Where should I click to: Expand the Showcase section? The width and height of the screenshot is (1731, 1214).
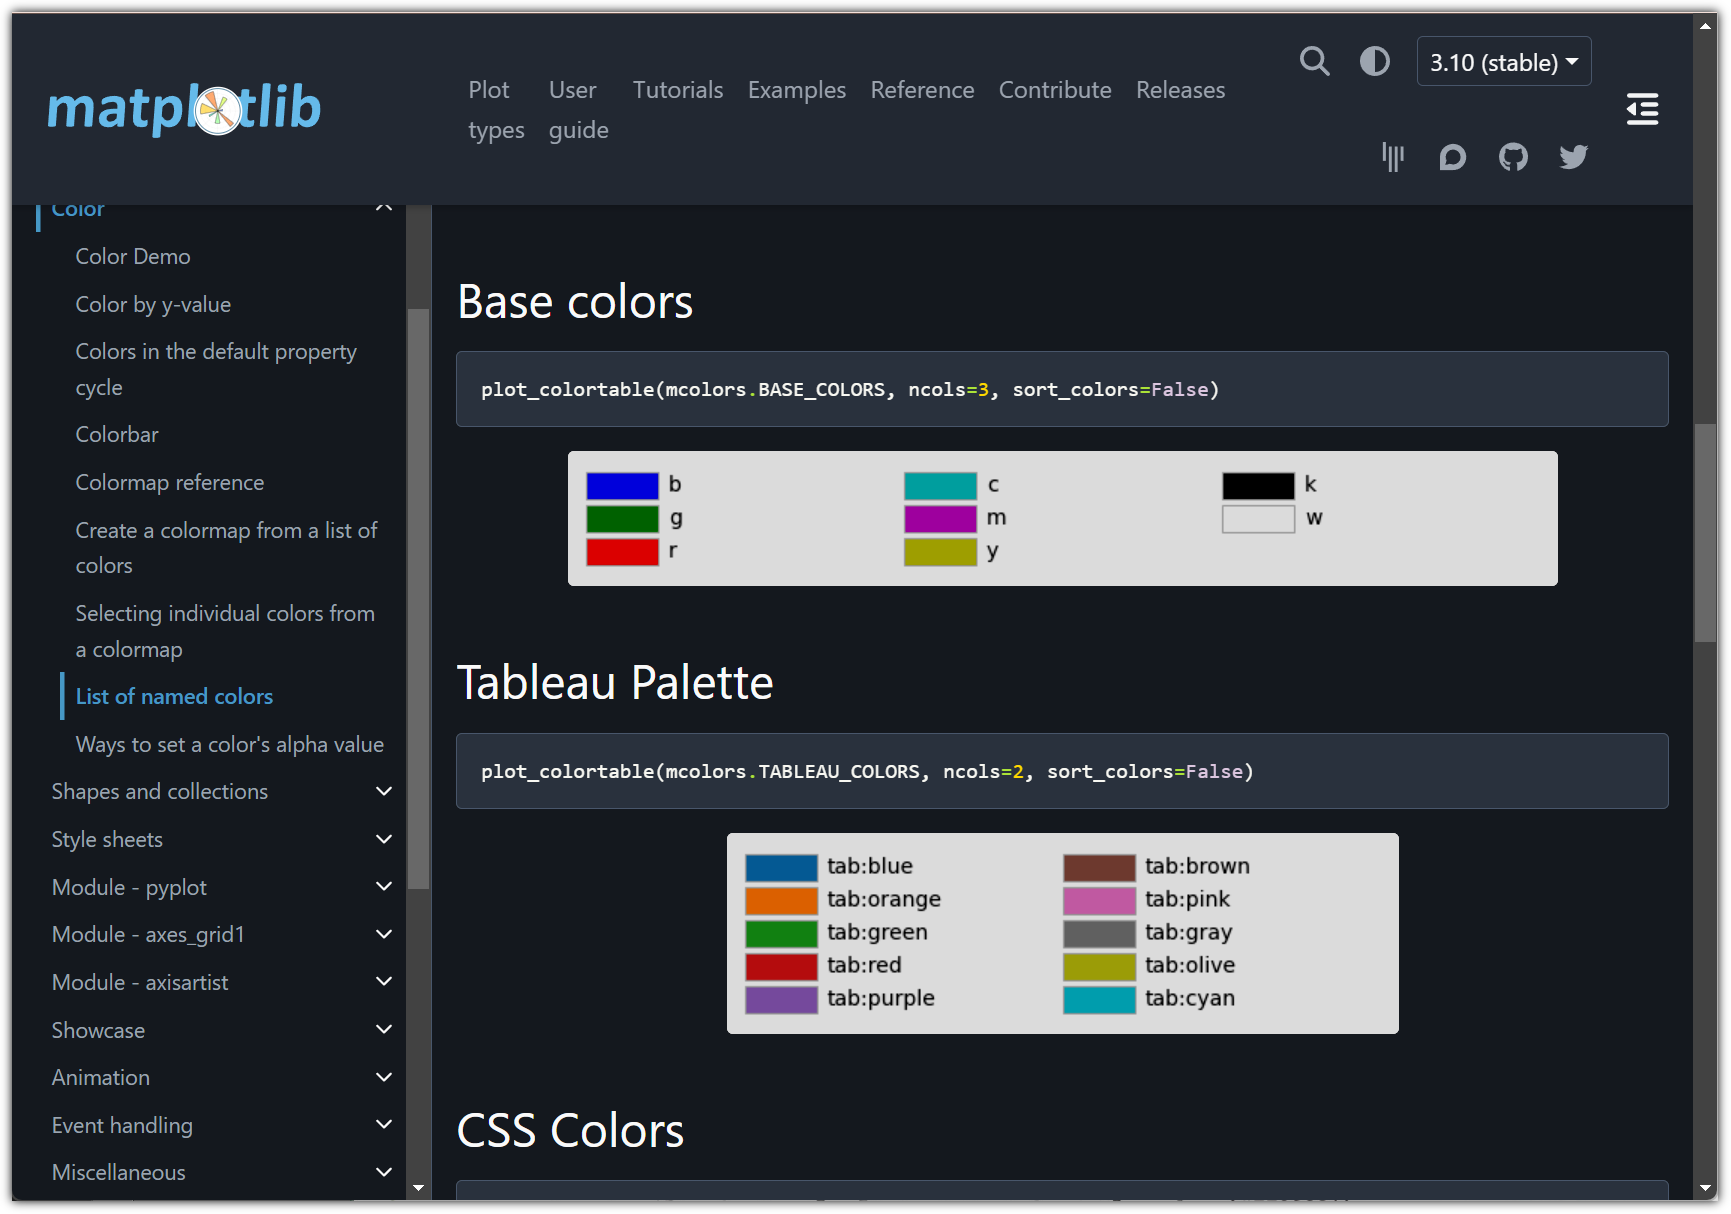(x=383, y=1030)
